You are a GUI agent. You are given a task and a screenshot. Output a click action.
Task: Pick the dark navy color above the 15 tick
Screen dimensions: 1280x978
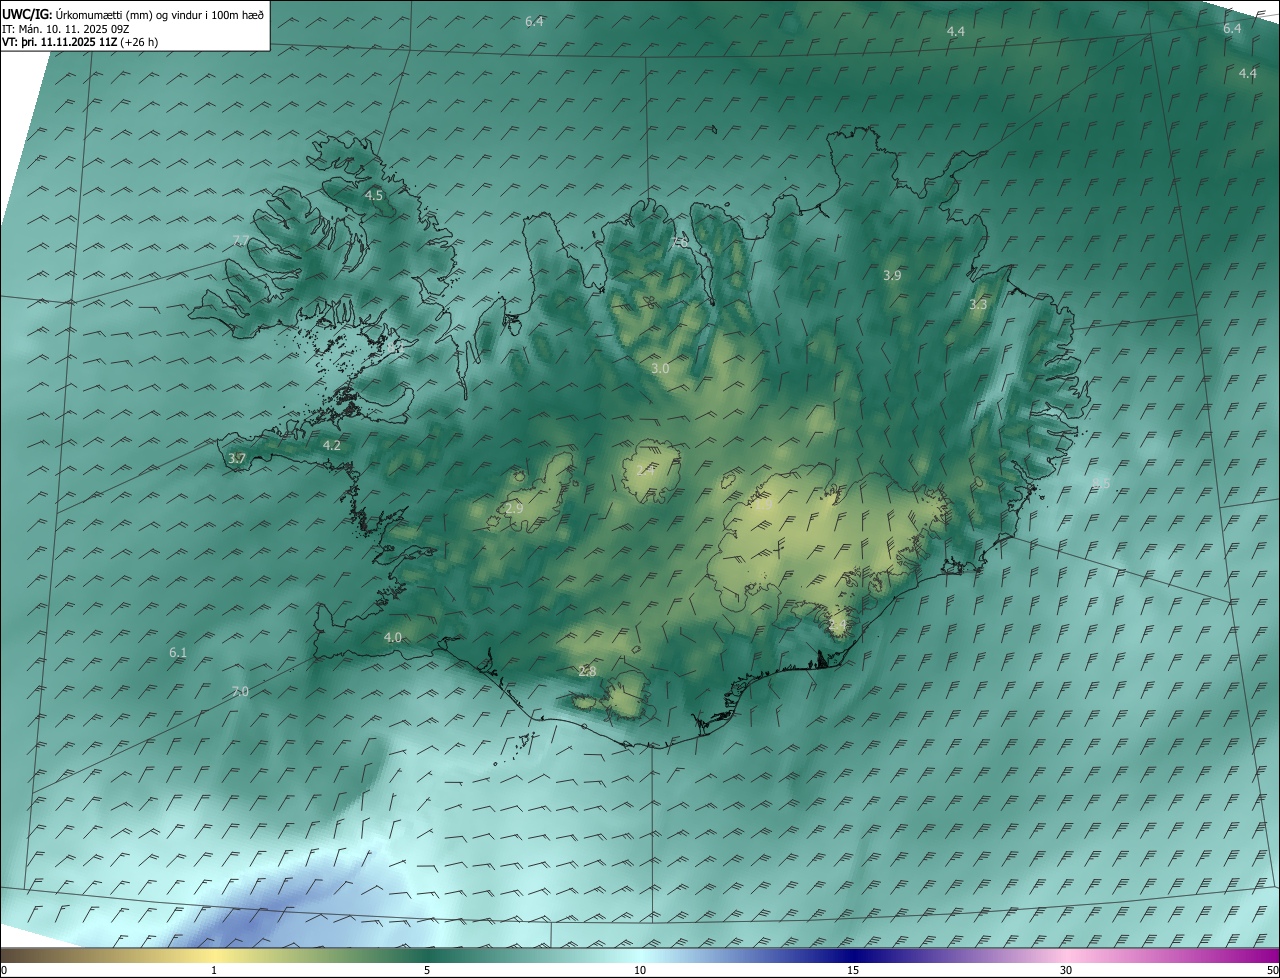click(x=853, y=955)
